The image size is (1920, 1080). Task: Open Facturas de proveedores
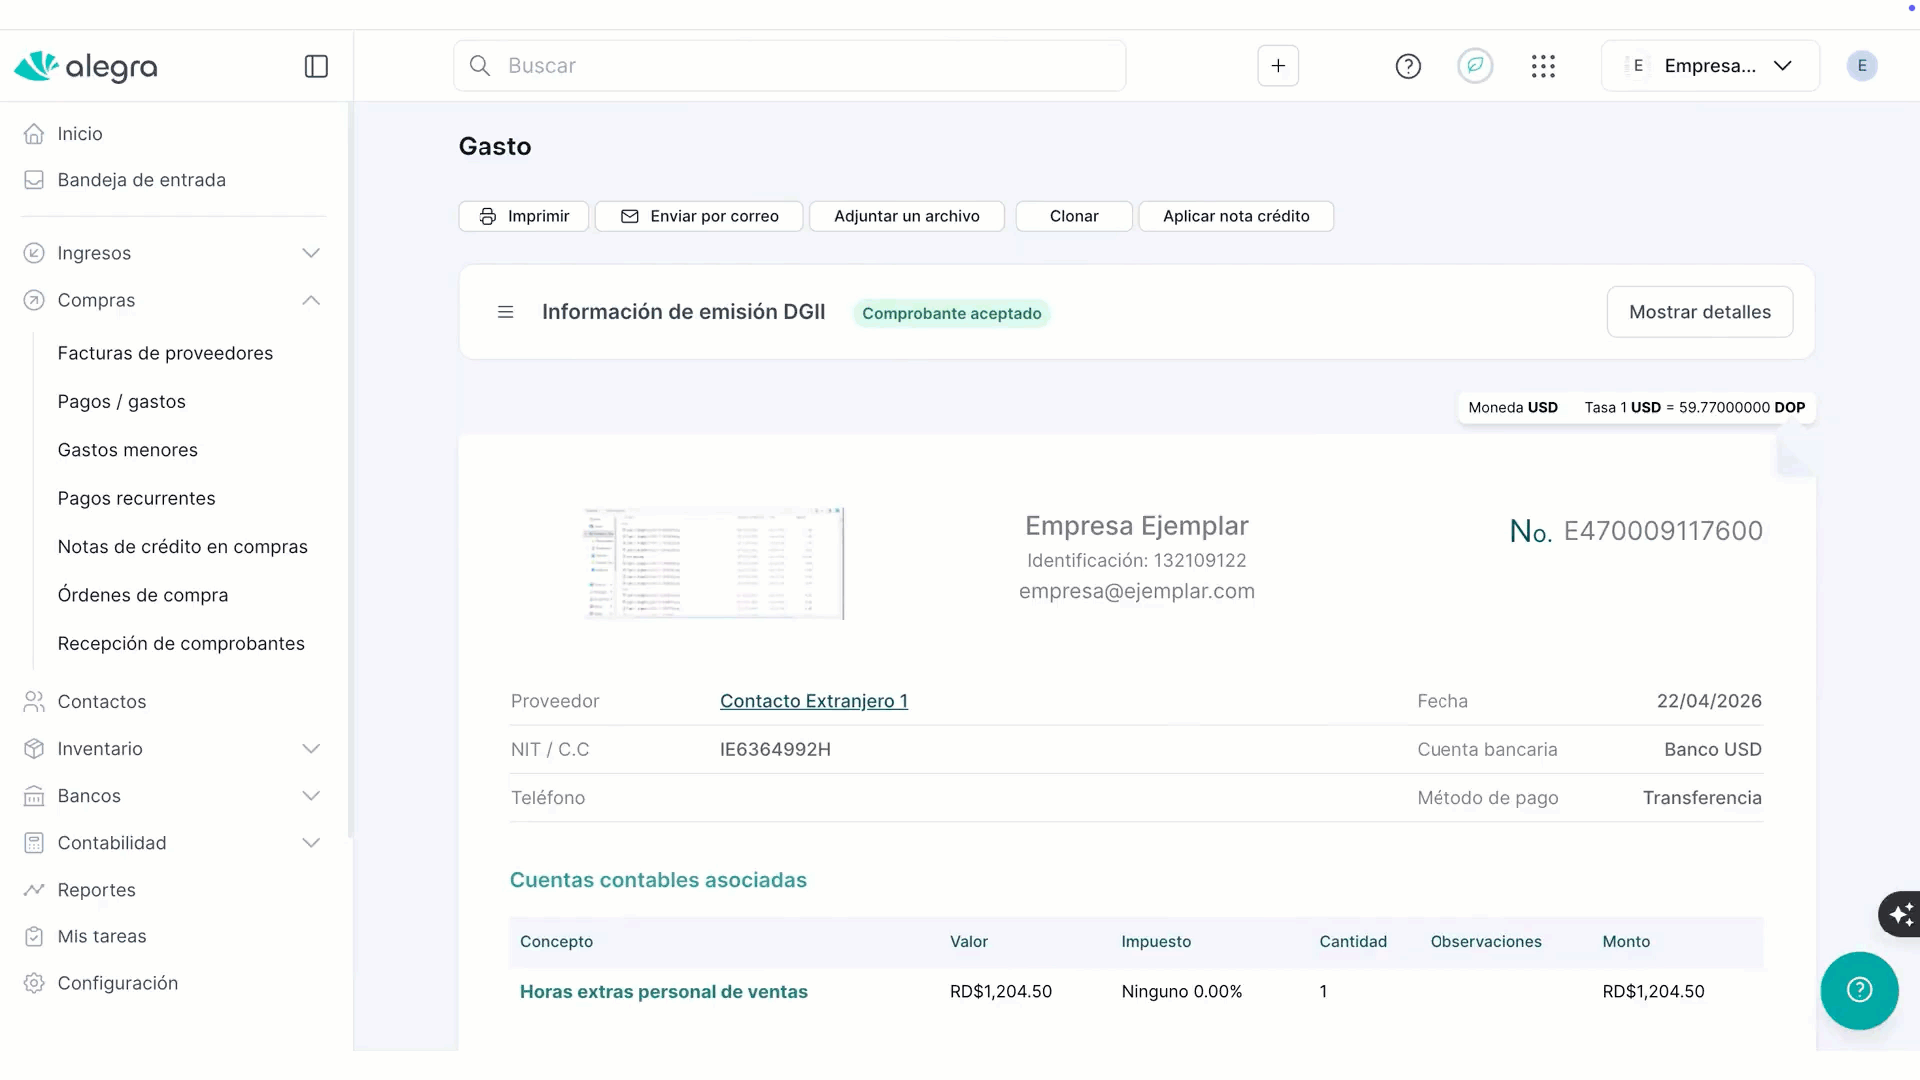(165, 353)
